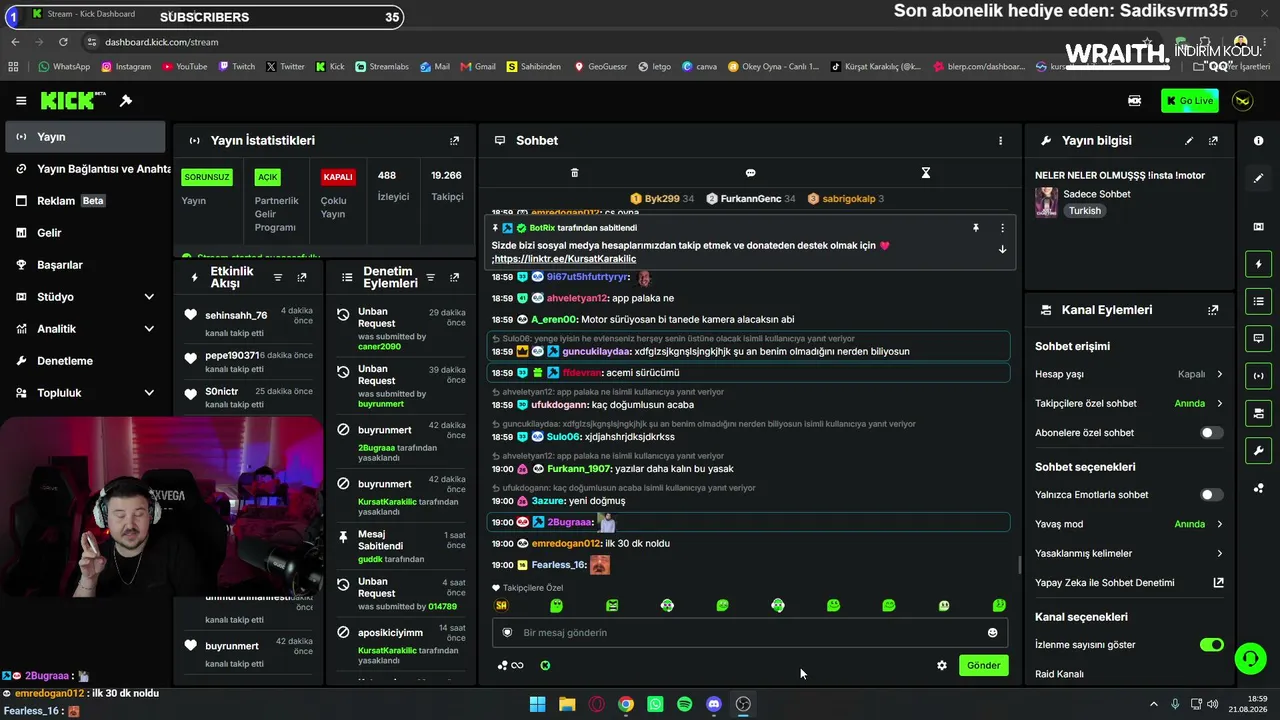Open Takipçilere özel sohbet options chevron

(x=1219, y=404)
